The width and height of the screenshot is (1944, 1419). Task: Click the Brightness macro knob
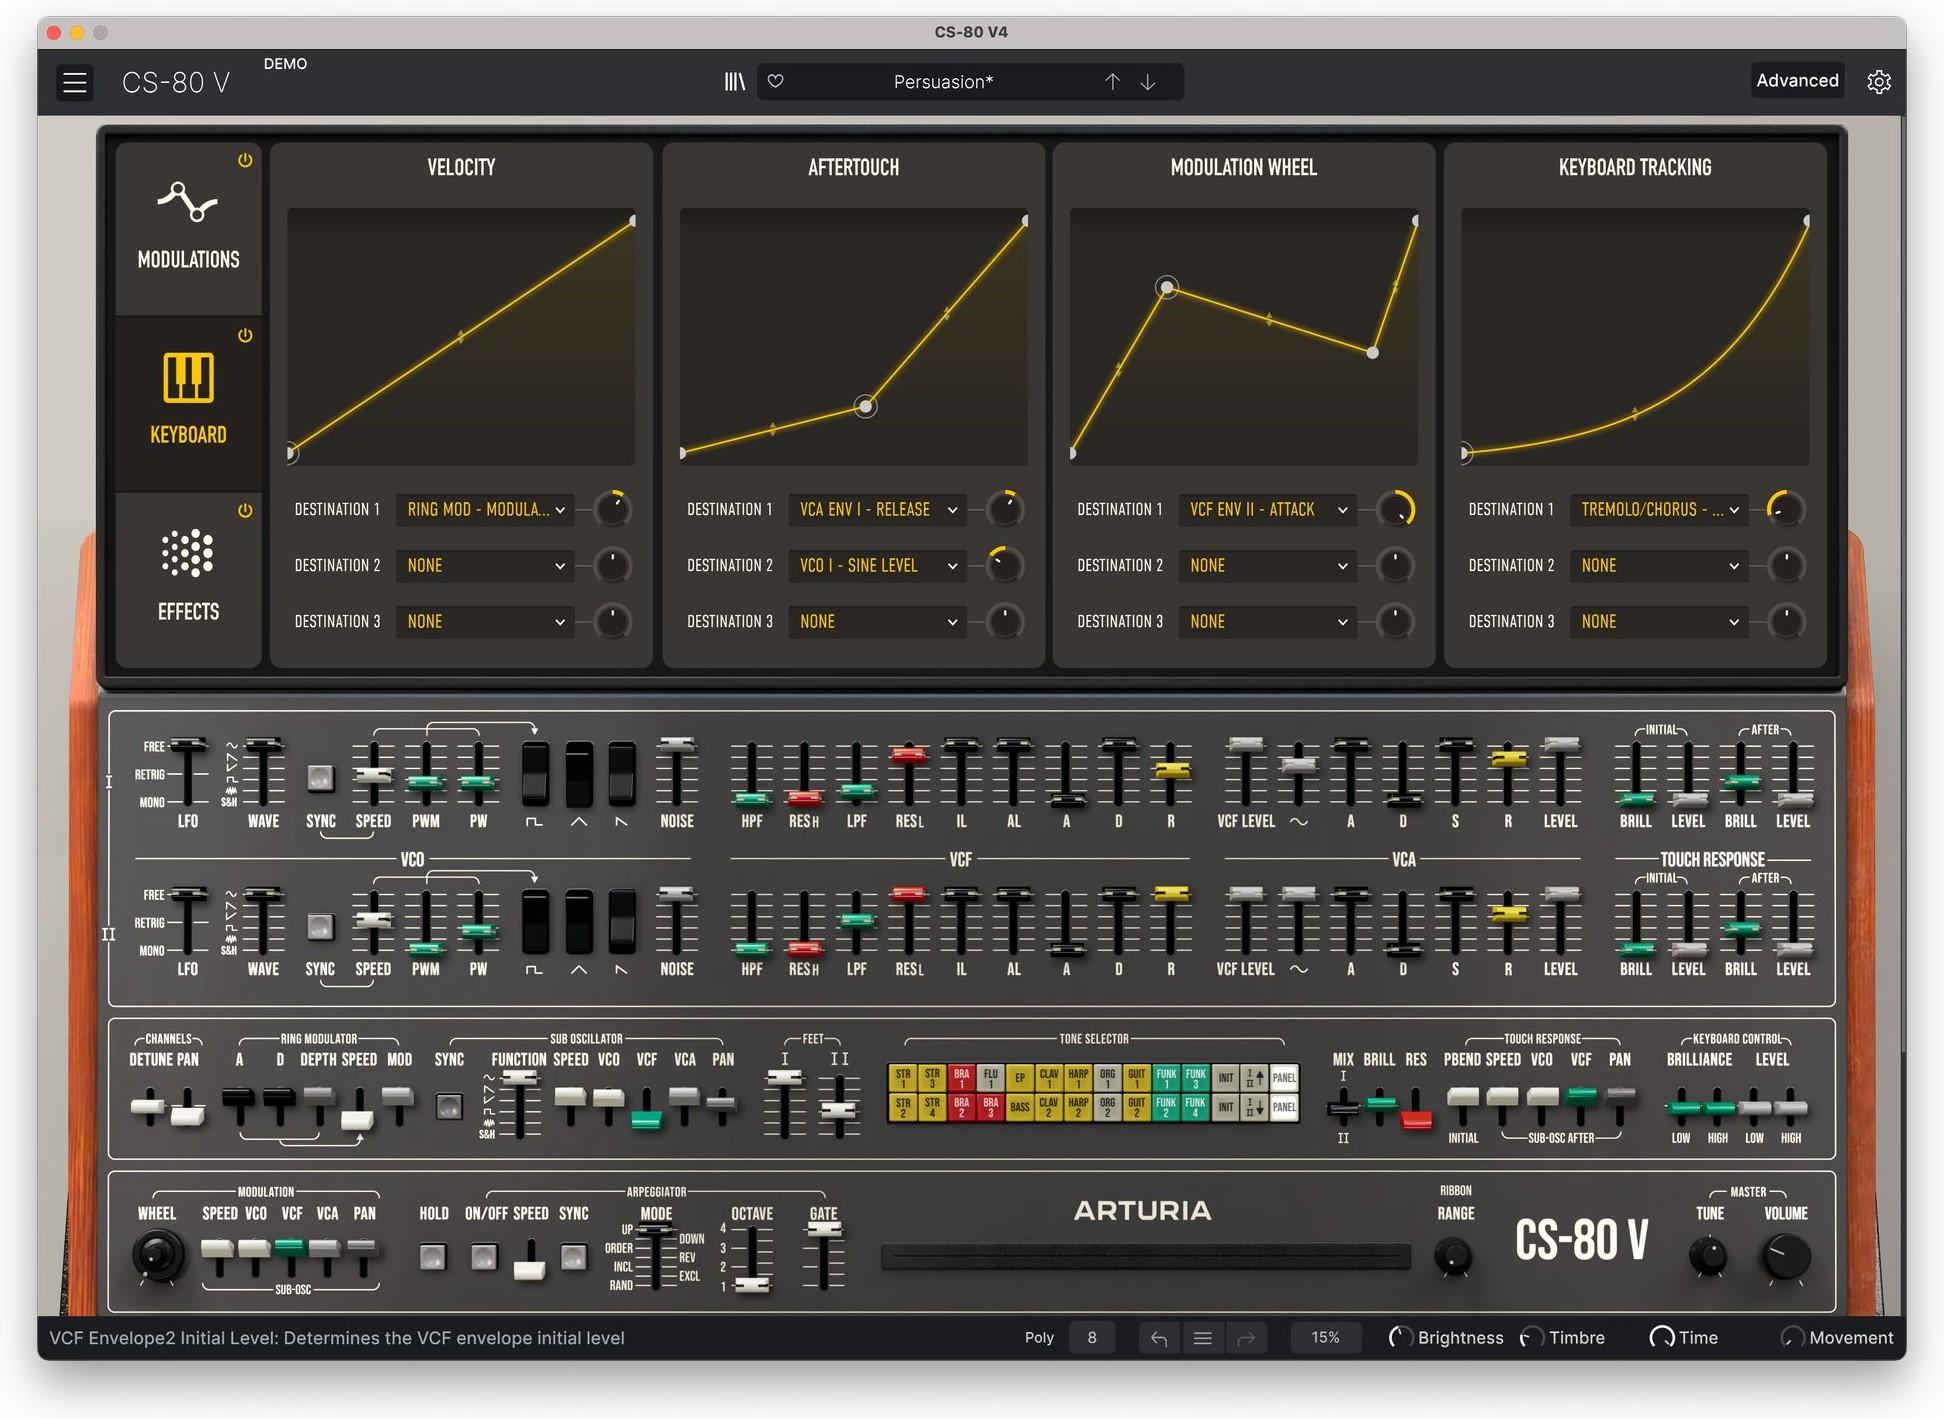pos(1400,1338)
